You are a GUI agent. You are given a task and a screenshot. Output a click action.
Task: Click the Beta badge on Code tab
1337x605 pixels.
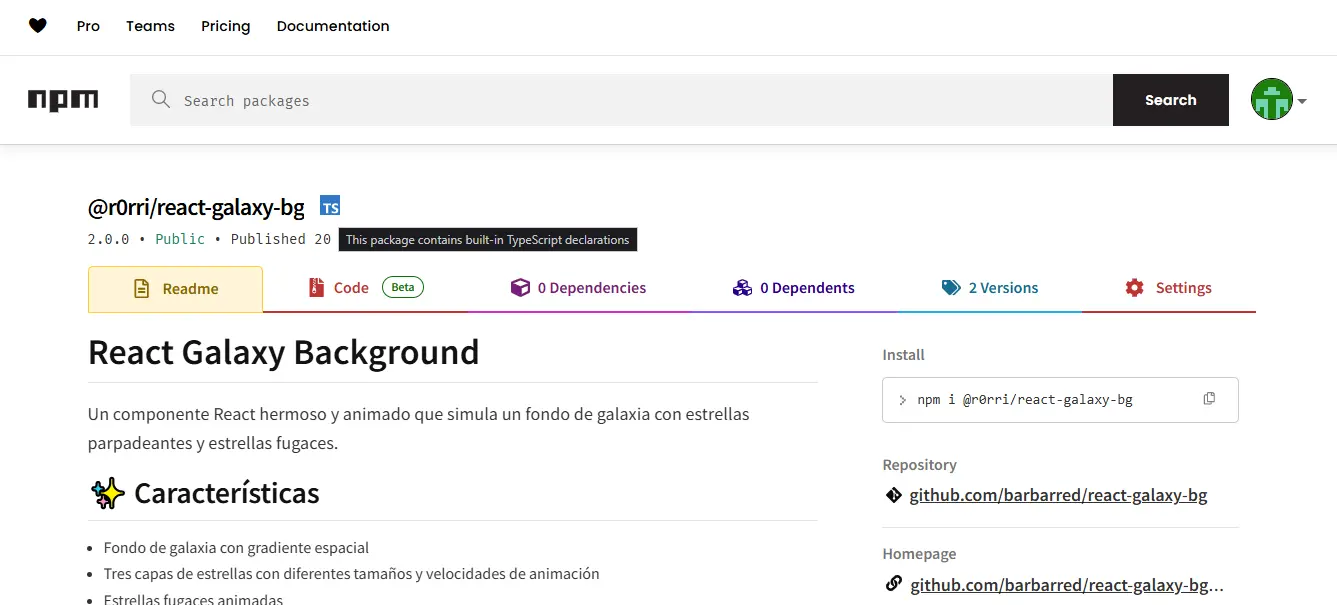(x=403, y=287)
